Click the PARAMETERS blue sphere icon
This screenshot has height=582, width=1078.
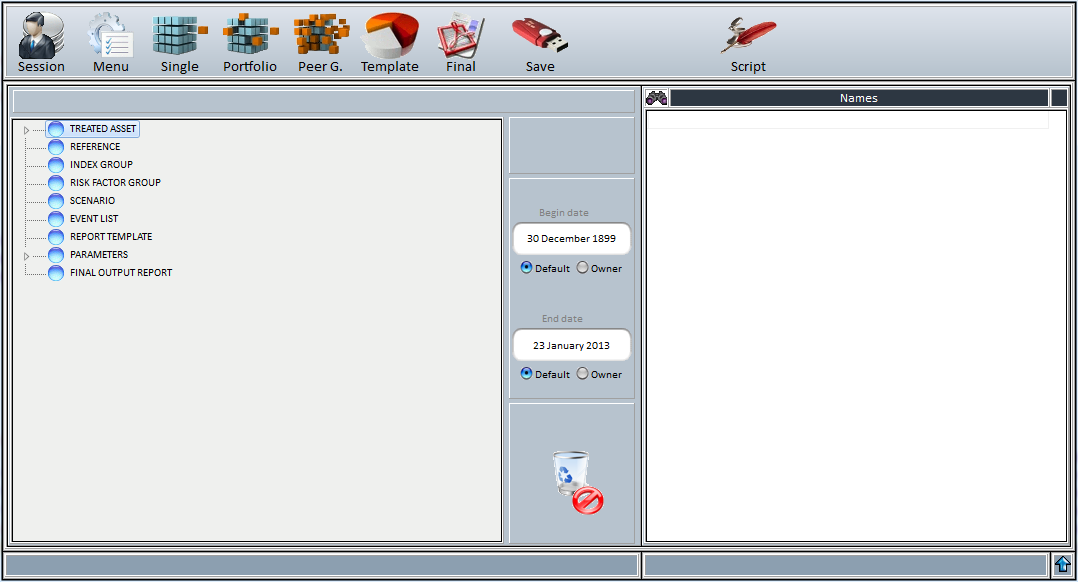(56, 254)
